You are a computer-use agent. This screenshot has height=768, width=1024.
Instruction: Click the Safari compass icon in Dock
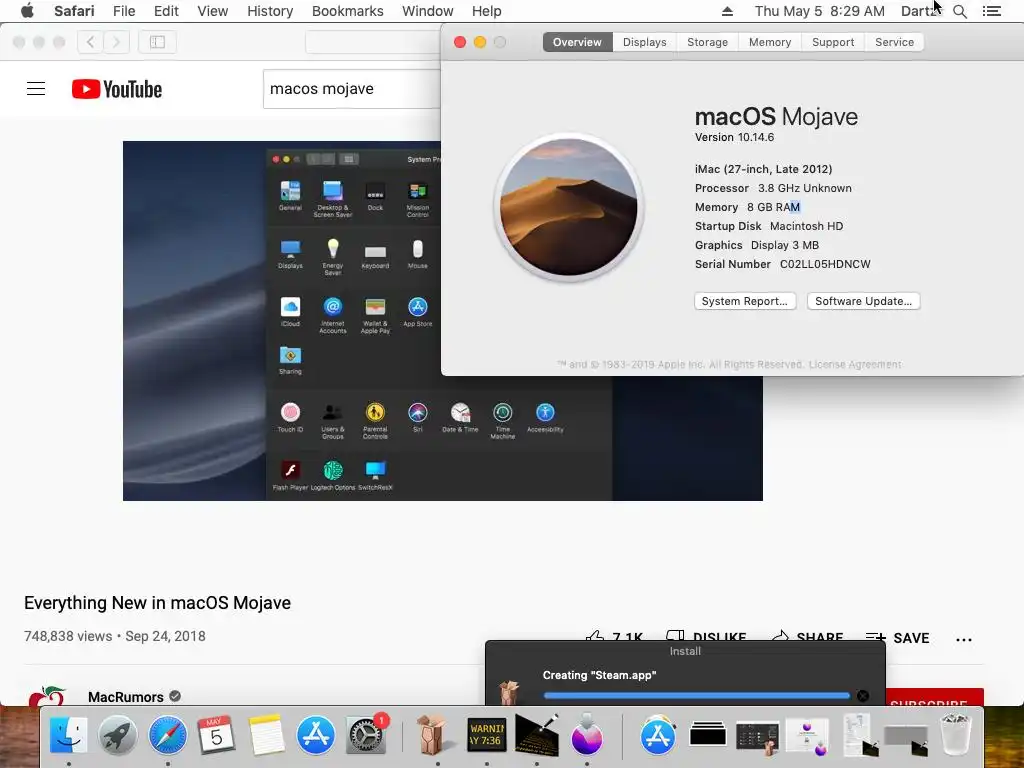(x=167, y=735)
